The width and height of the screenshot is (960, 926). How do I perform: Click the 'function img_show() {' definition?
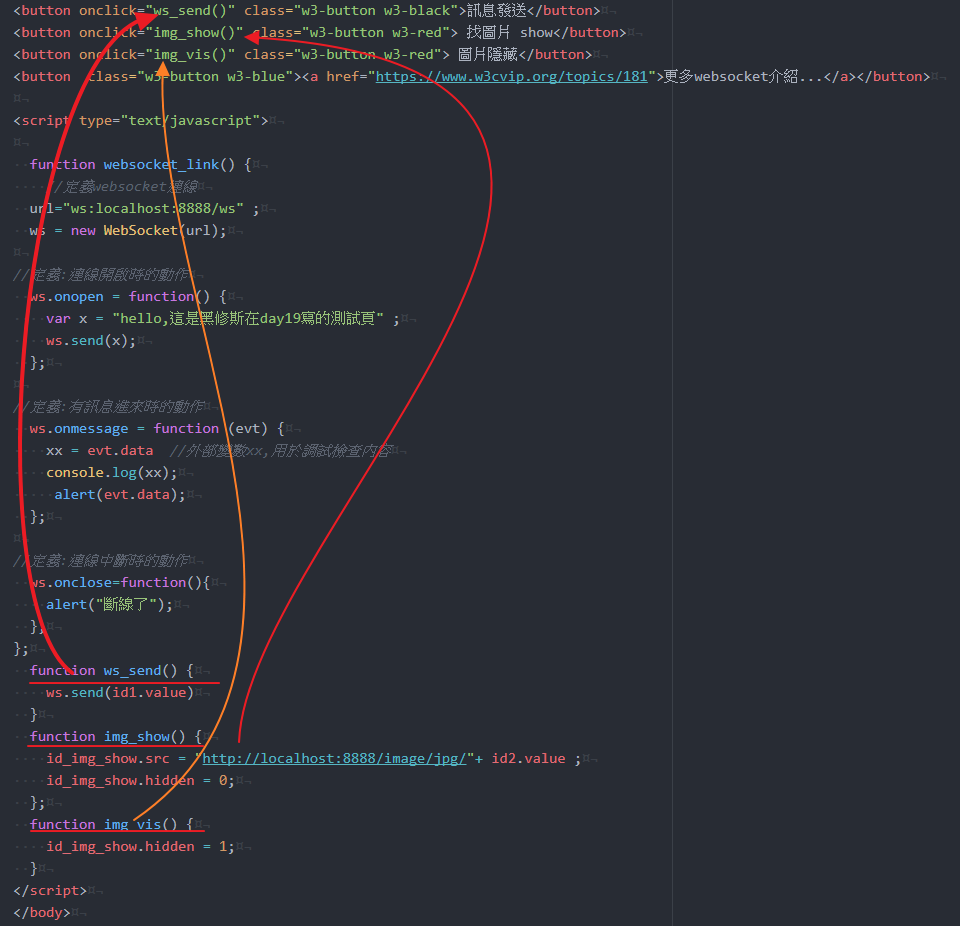[x=116, y=737]
